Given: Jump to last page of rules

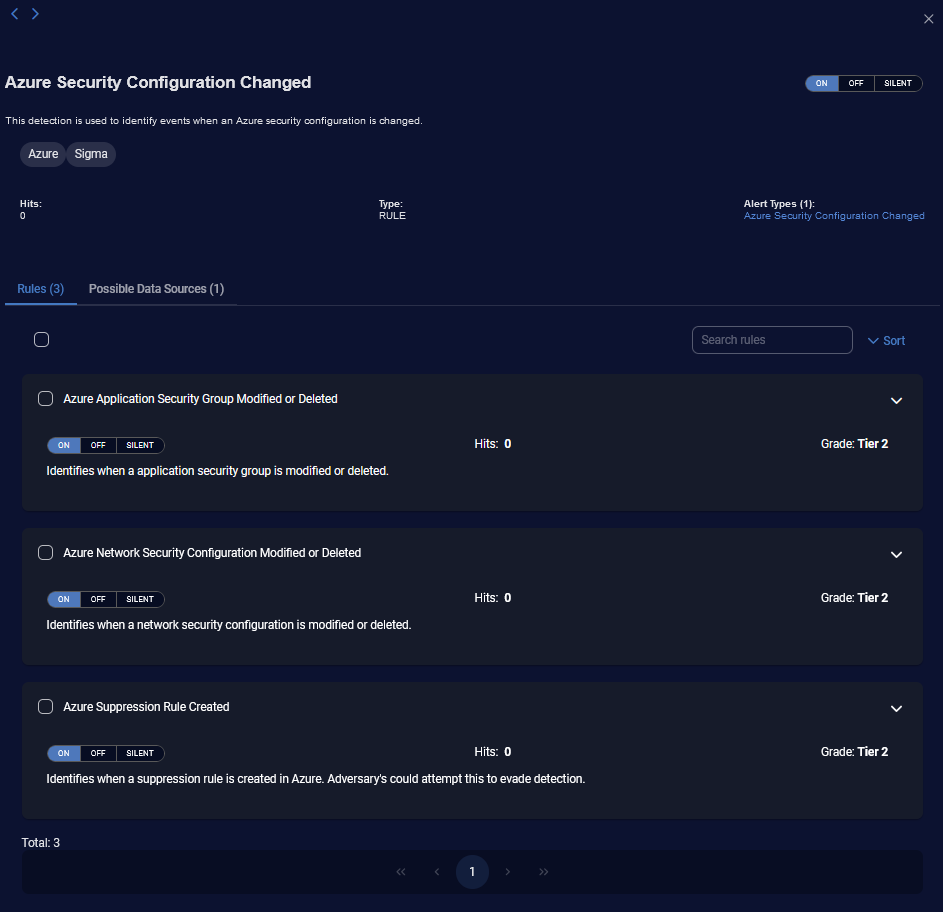Looking at the screenshot, I should [x=544, y=872].
